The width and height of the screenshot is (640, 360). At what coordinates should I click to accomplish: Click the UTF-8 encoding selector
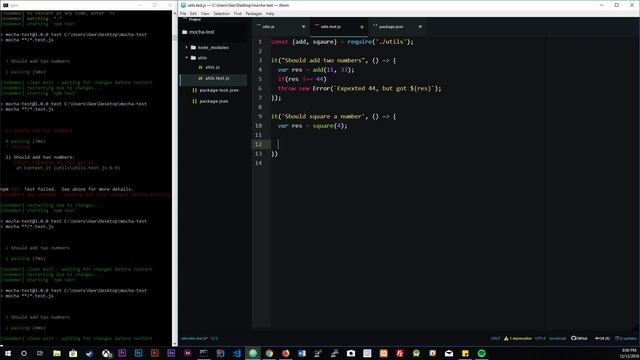[540, 338]
